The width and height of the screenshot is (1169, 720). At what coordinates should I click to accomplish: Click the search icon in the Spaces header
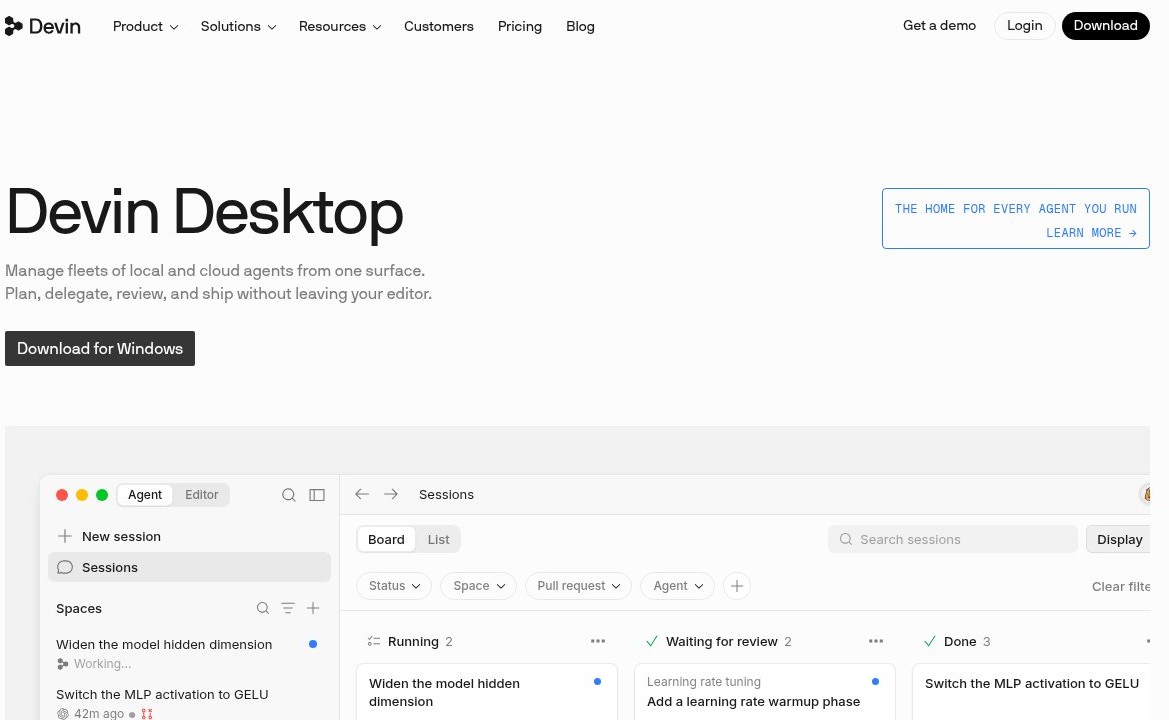pyautogui.click(x=262, y=608)
